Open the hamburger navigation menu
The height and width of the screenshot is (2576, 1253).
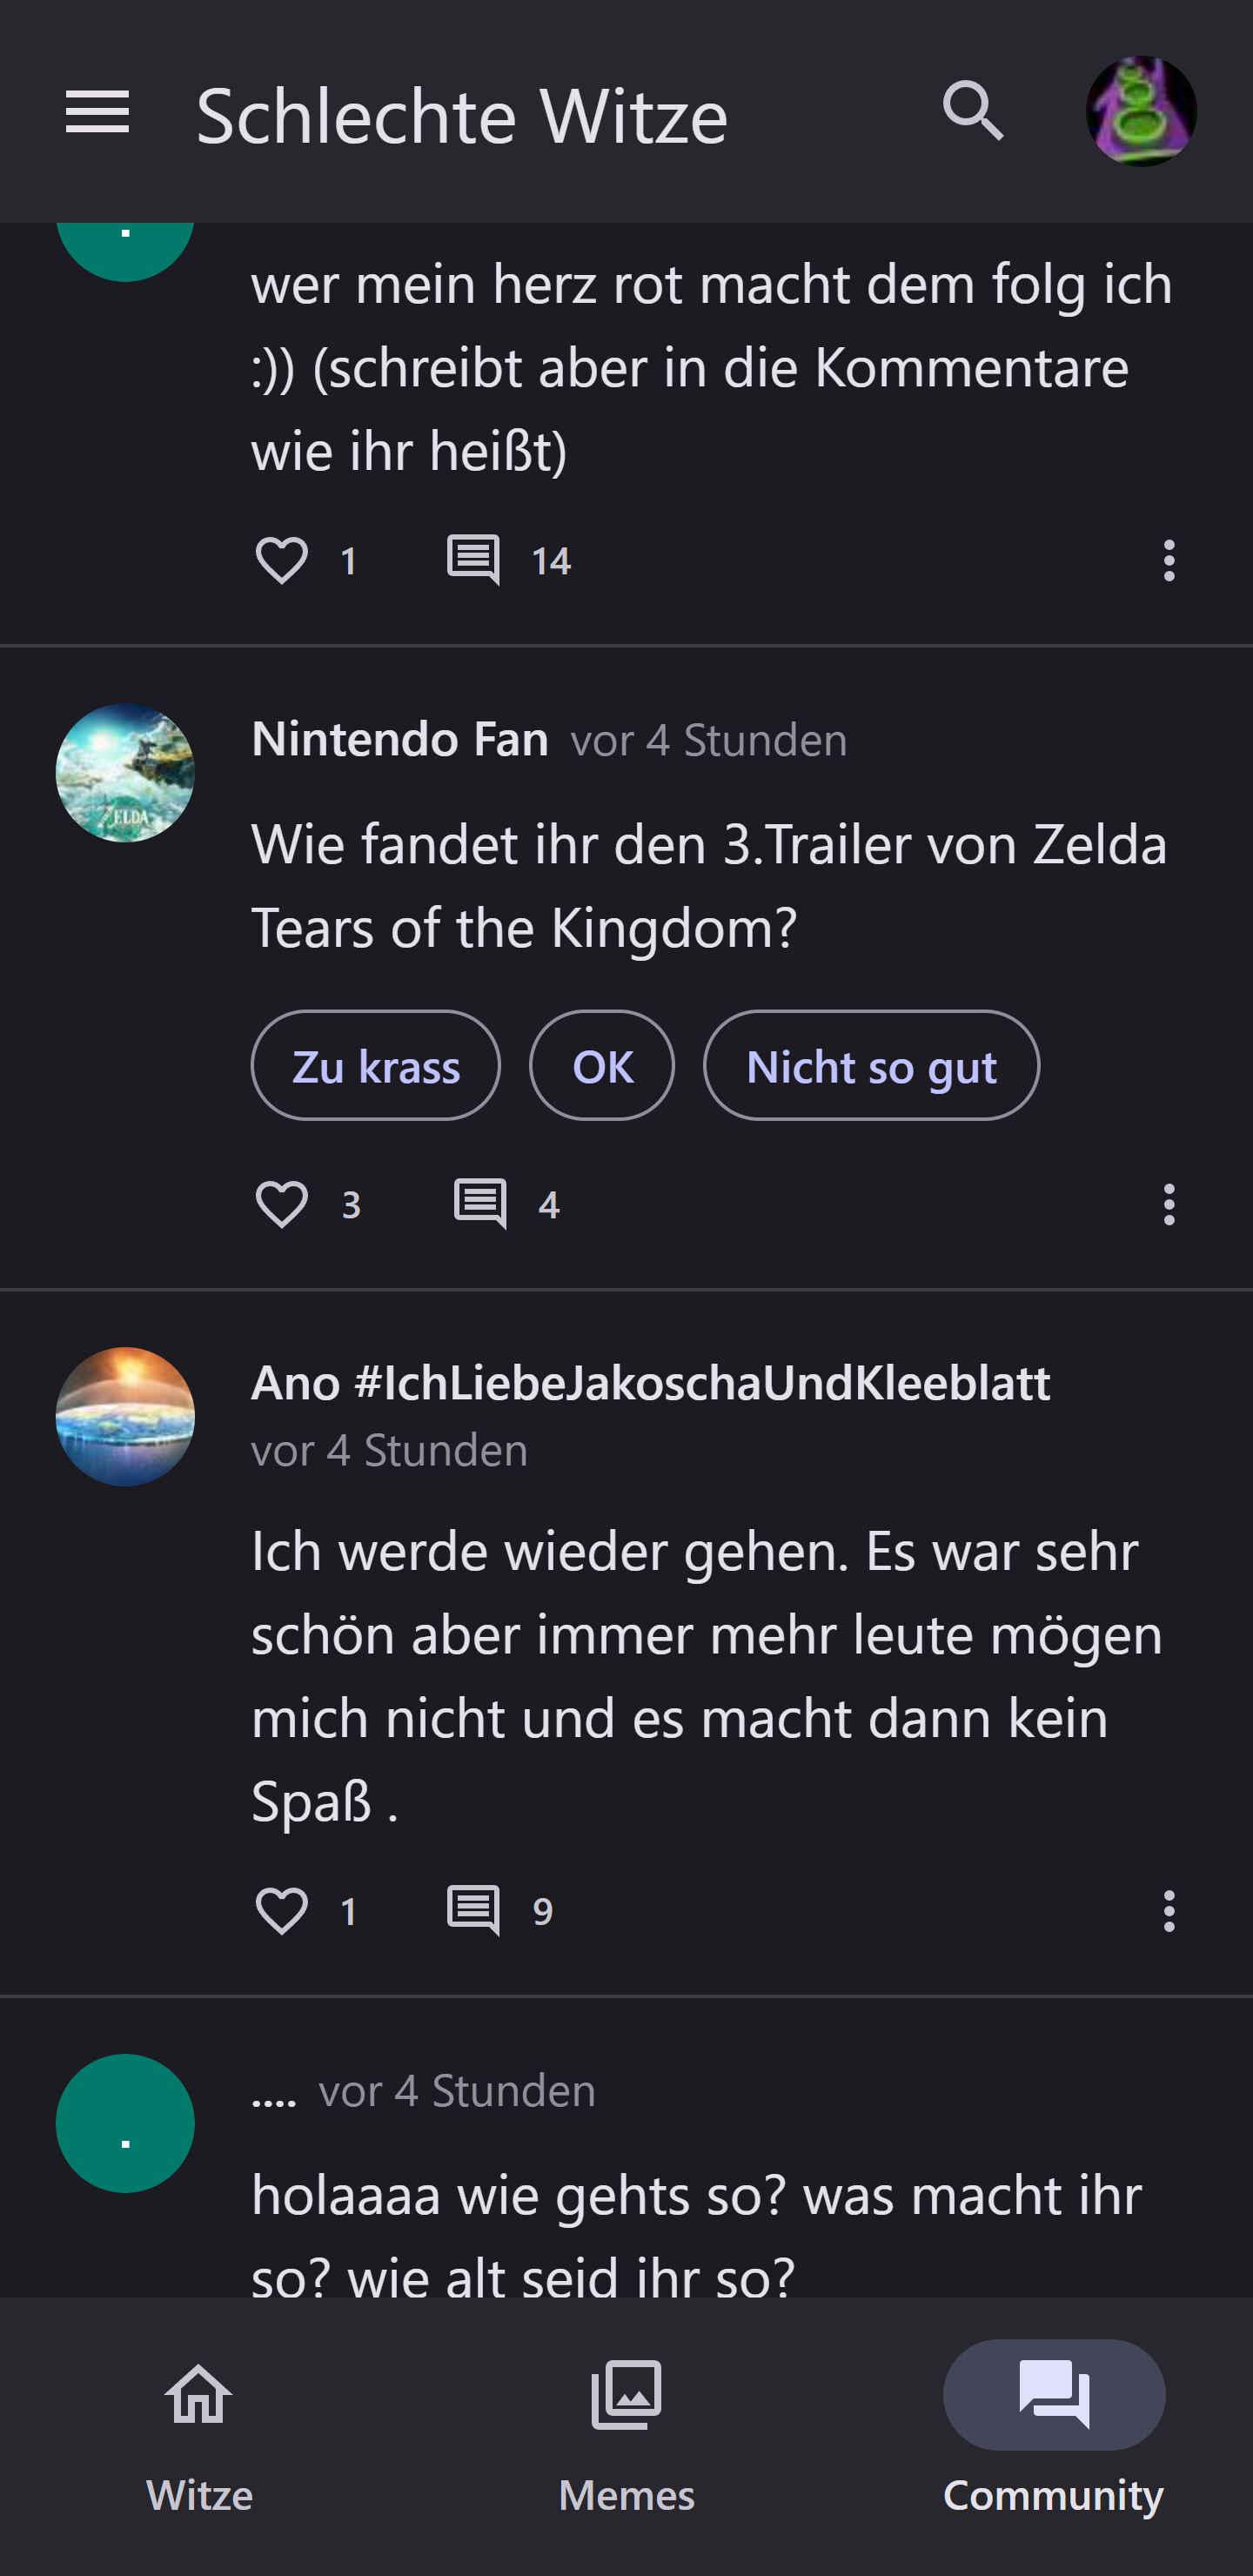click(x=97, y=111)
